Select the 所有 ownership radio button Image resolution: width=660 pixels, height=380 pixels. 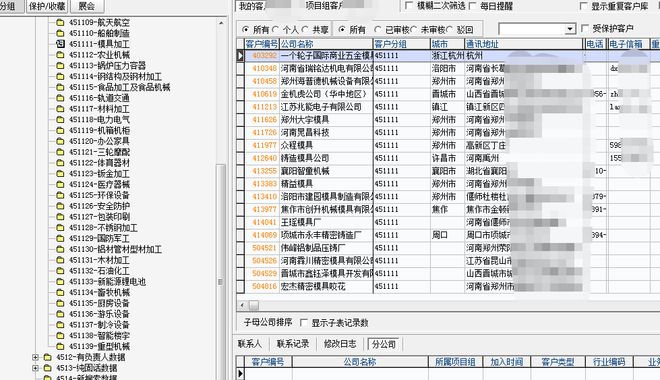tap(245, 30)
